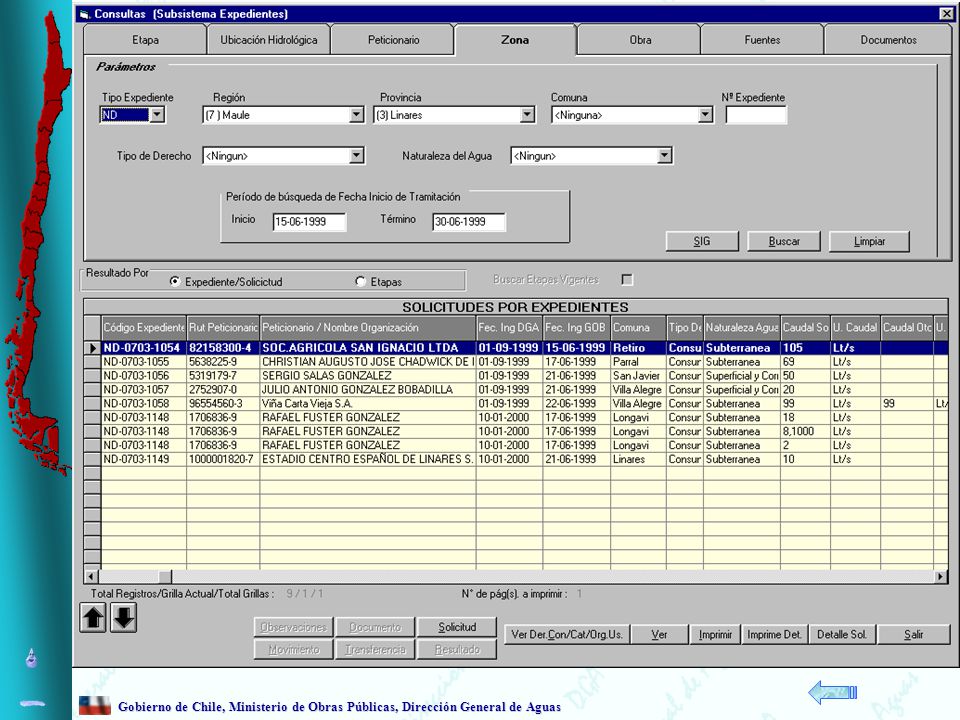Select row ND-0703-1055
The image size is (960, 720).
point(517,362)
